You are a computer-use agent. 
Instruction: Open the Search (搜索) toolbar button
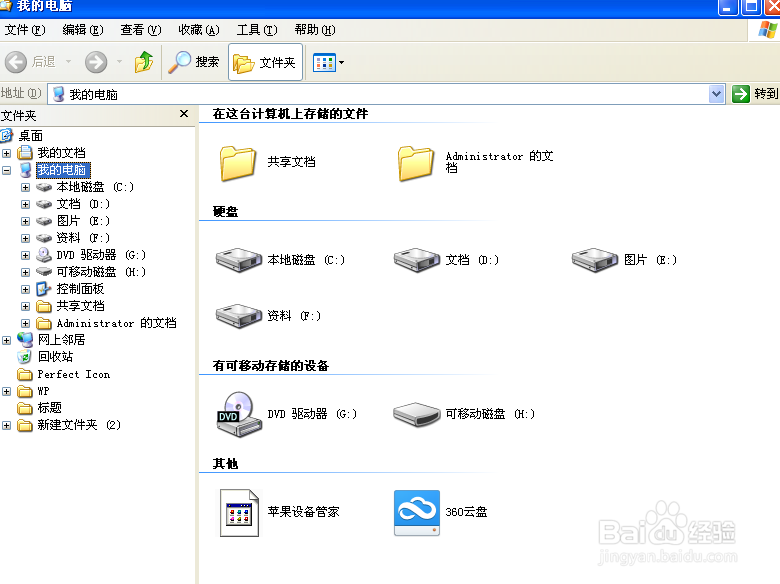[x=194, y=62]
